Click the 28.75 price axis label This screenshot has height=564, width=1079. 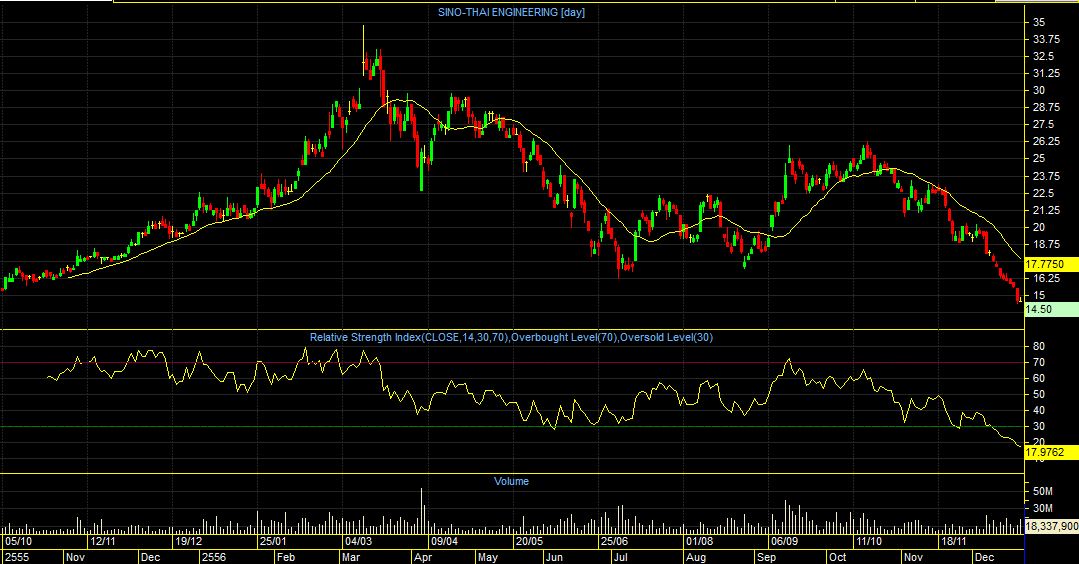tap(1045, 107)
